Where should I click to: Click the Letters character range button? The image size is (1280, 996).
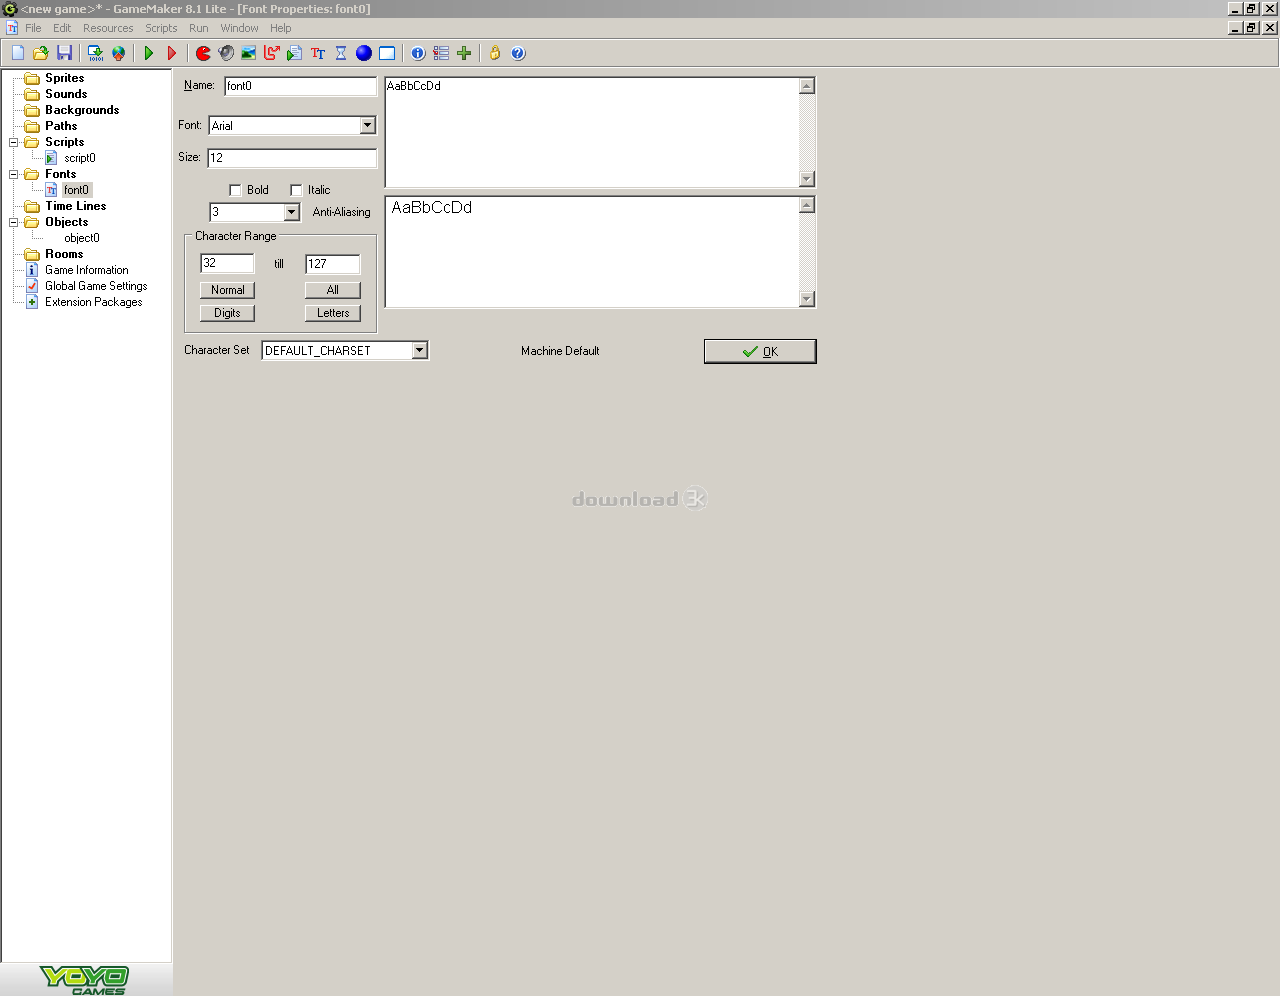pyautogui.click(x=332, y=313)
